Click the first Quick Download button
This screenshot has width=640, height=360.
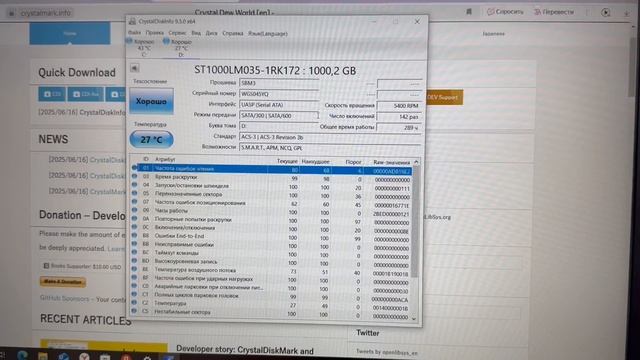click(x=52, y=94)
